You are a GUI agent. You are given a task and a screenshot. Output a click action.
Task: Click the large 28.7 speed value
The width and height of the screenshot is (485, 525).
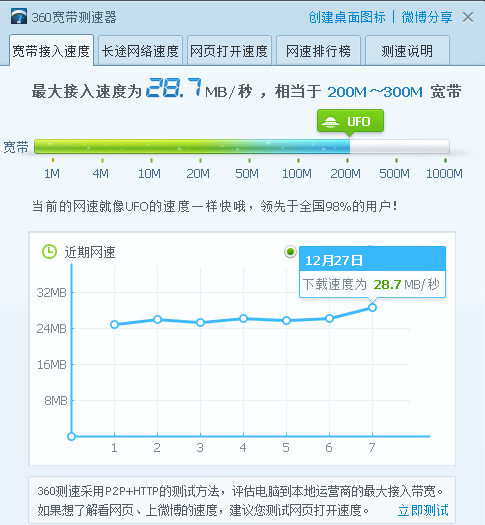[x=174, y=88]
